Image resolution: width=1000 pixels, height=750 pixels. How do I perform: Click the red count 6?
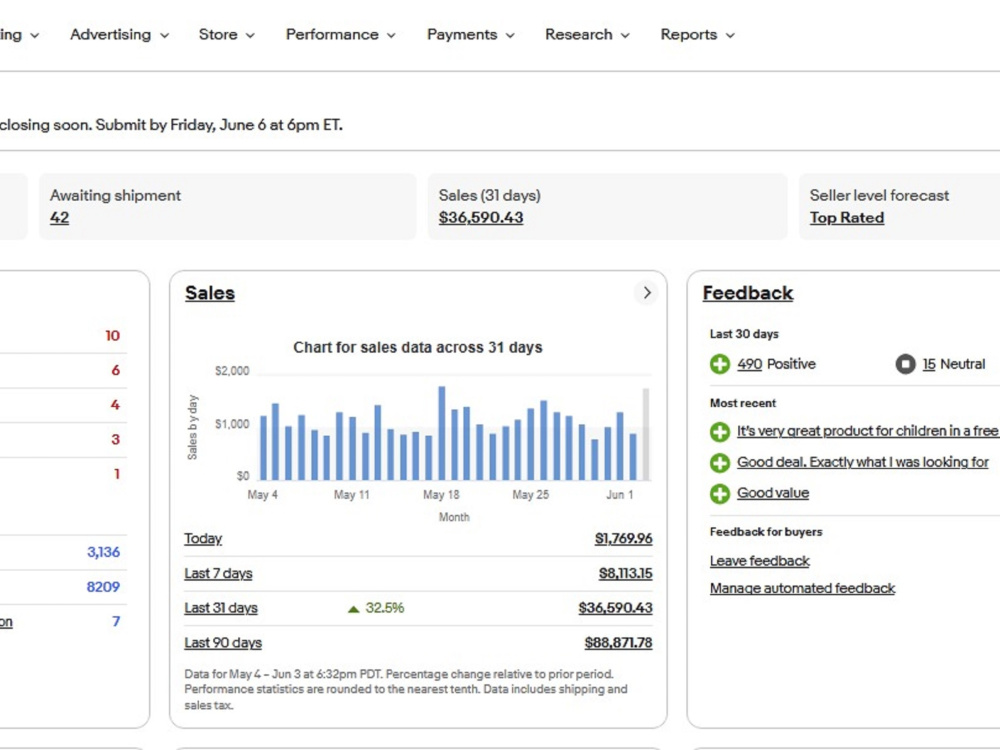(115, 370)
